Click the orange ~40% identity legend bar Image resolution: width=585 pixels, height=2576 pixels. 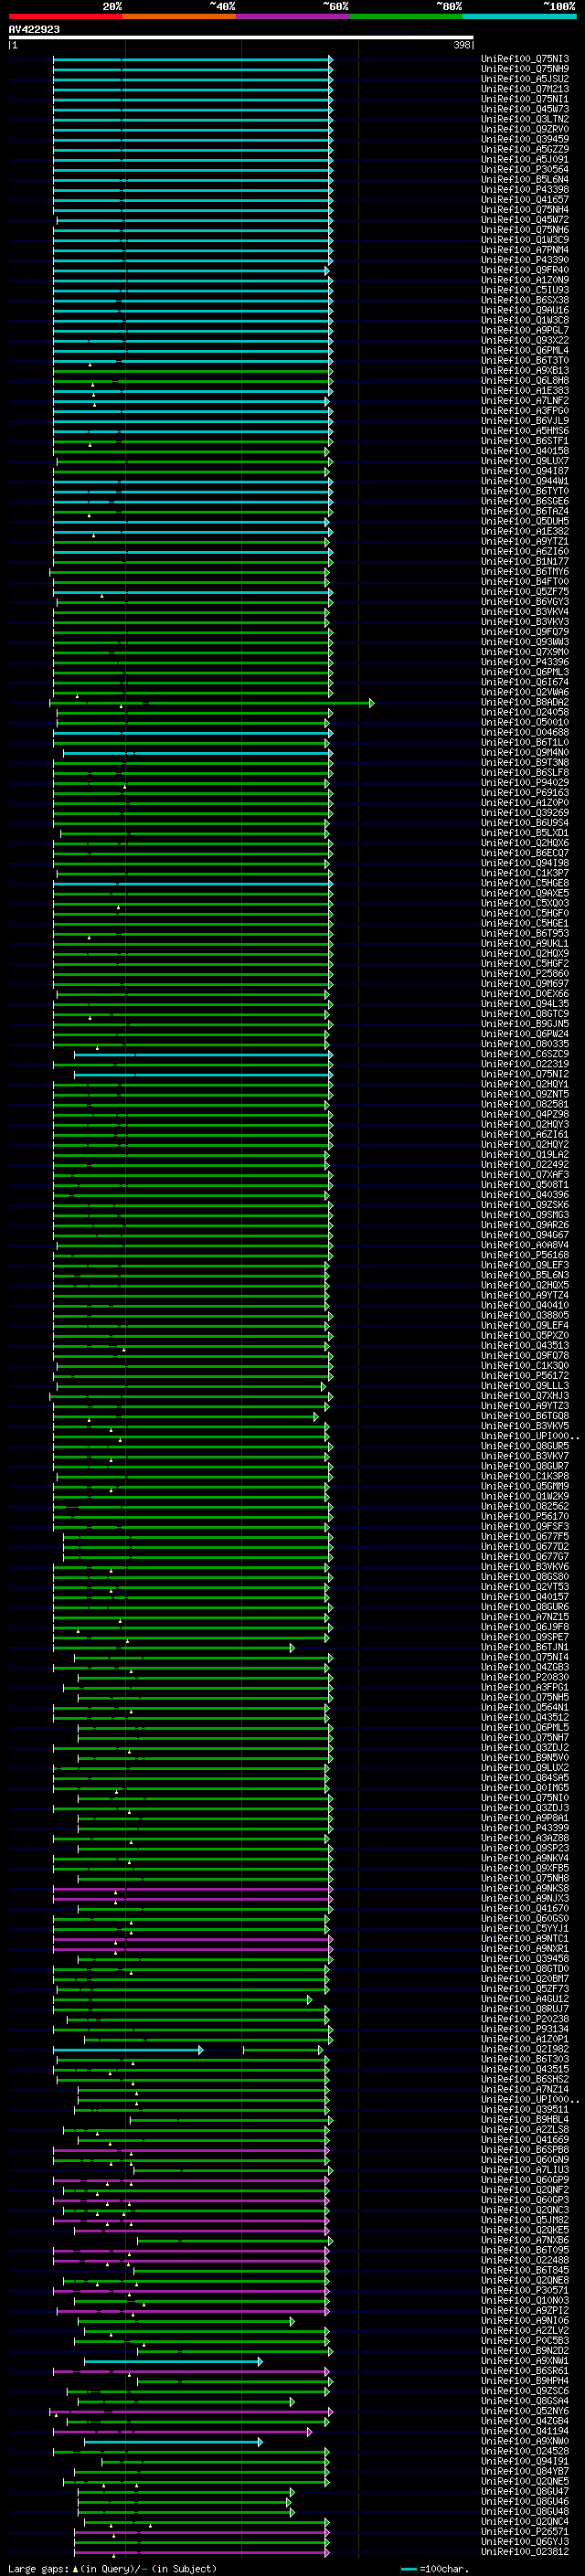(179, 16)
